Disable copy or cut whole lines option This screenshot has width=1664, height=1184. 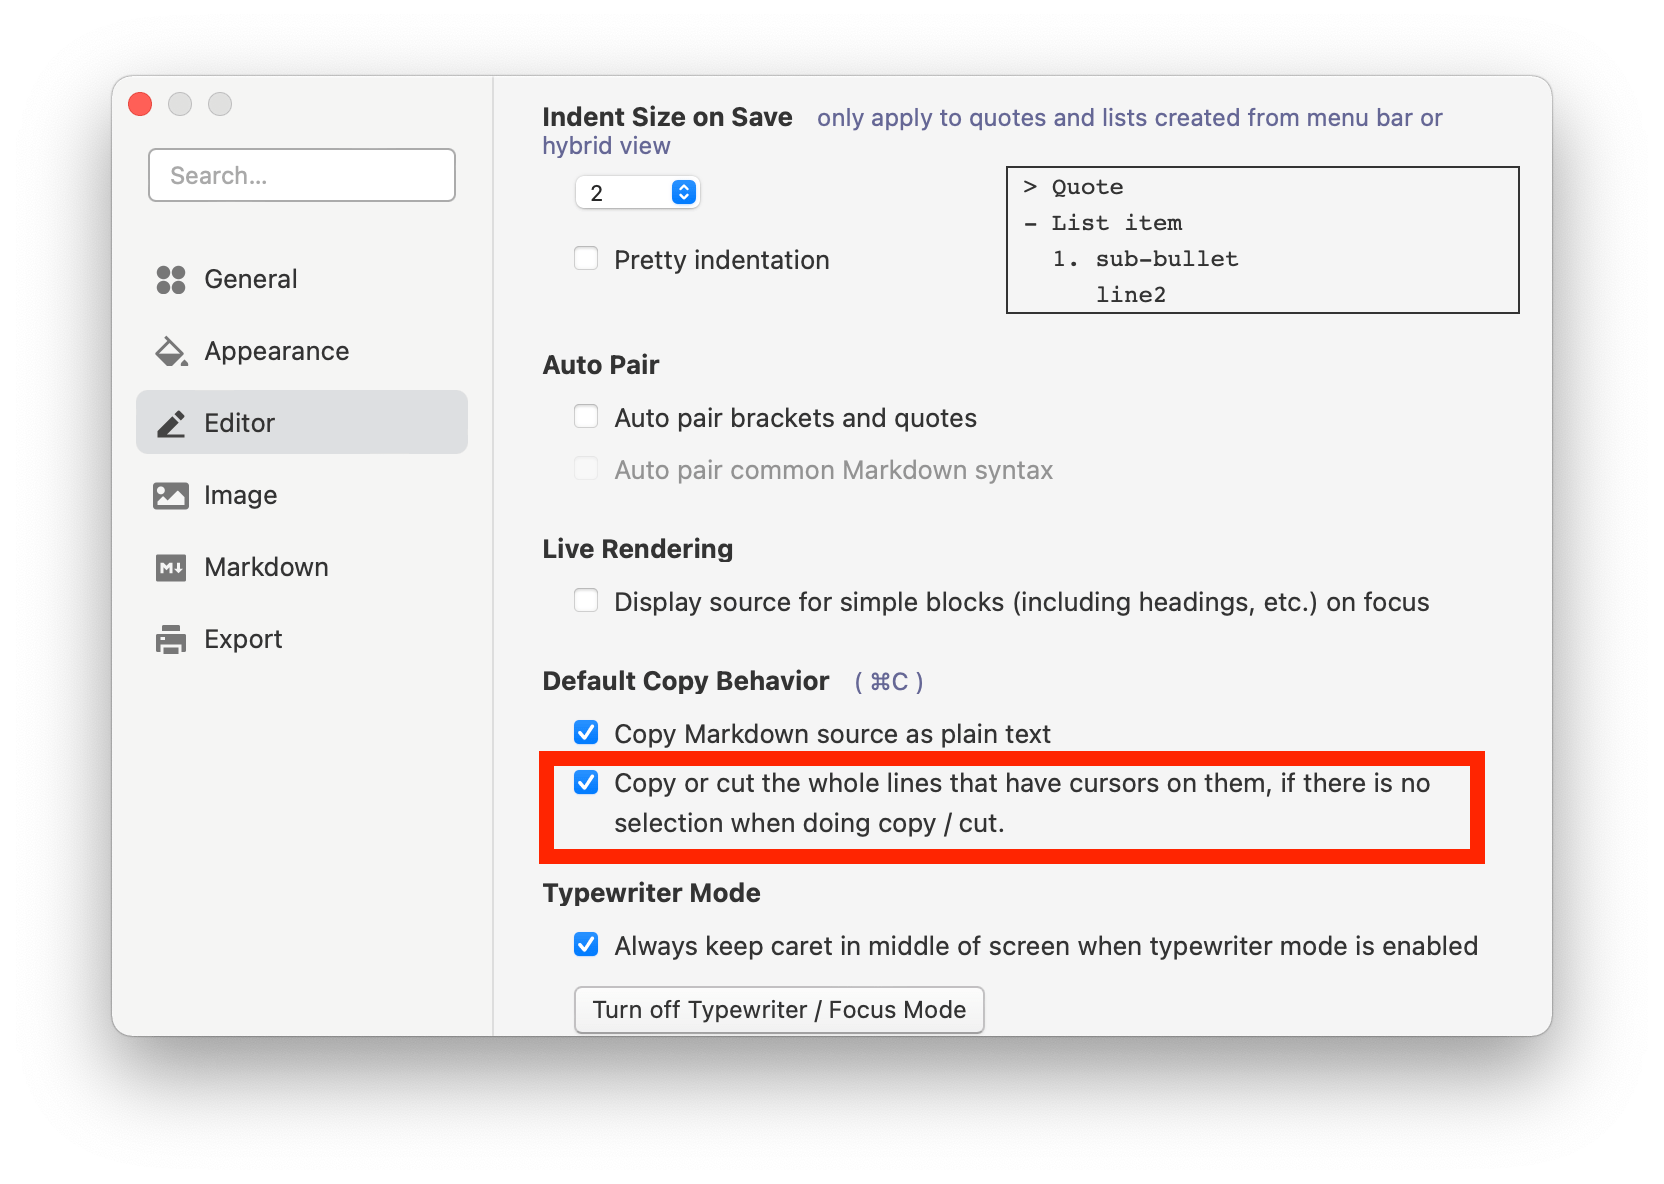[x=586, y=782]
